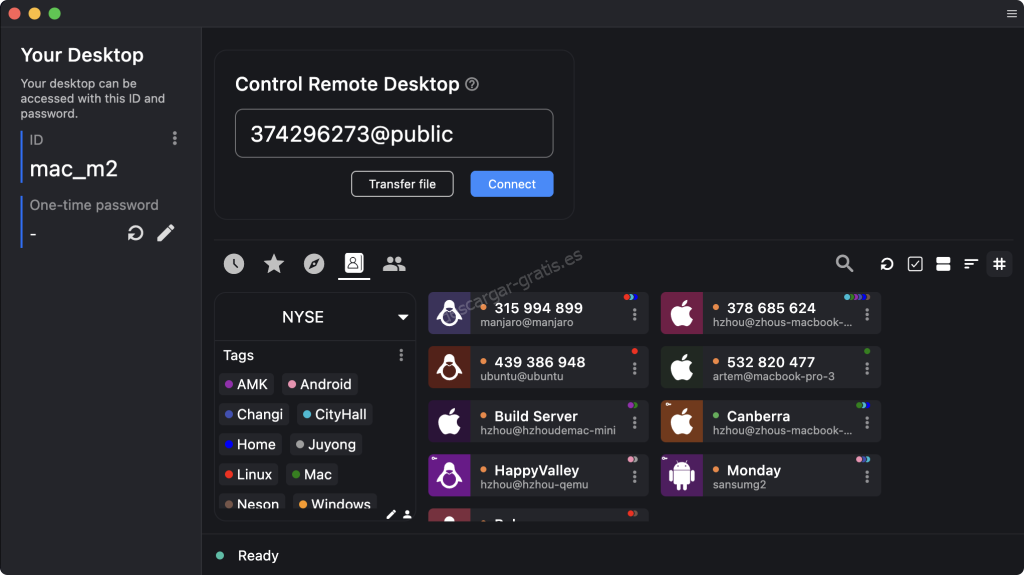This screenshot has height=575, width=1024.
Task: Open options menu for 378 685 624
Action: [x=867, y=315]
